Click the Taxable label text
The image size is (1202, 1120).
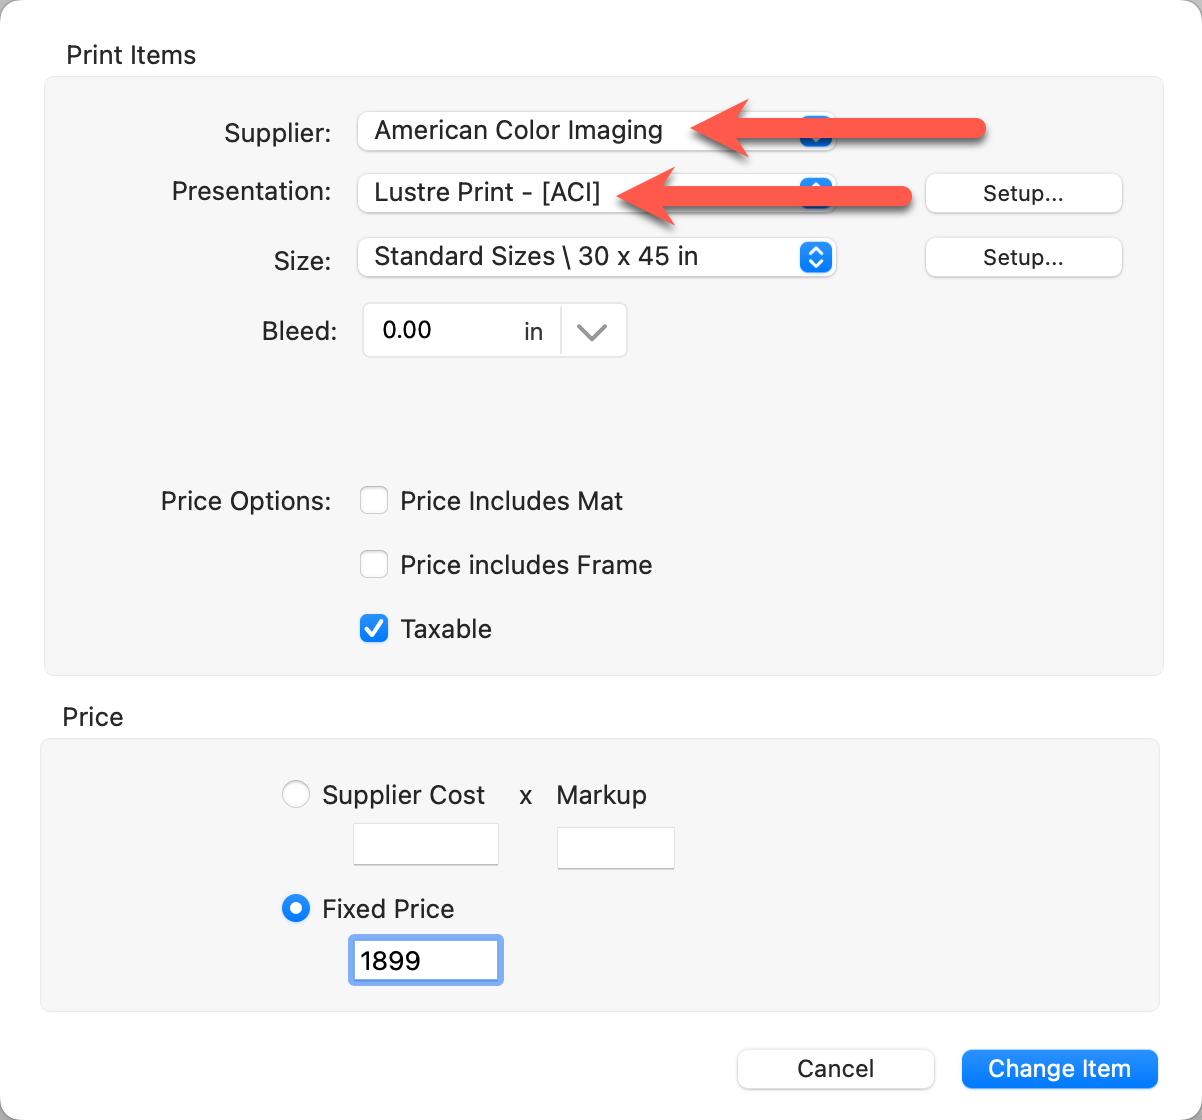click(446, 629)
